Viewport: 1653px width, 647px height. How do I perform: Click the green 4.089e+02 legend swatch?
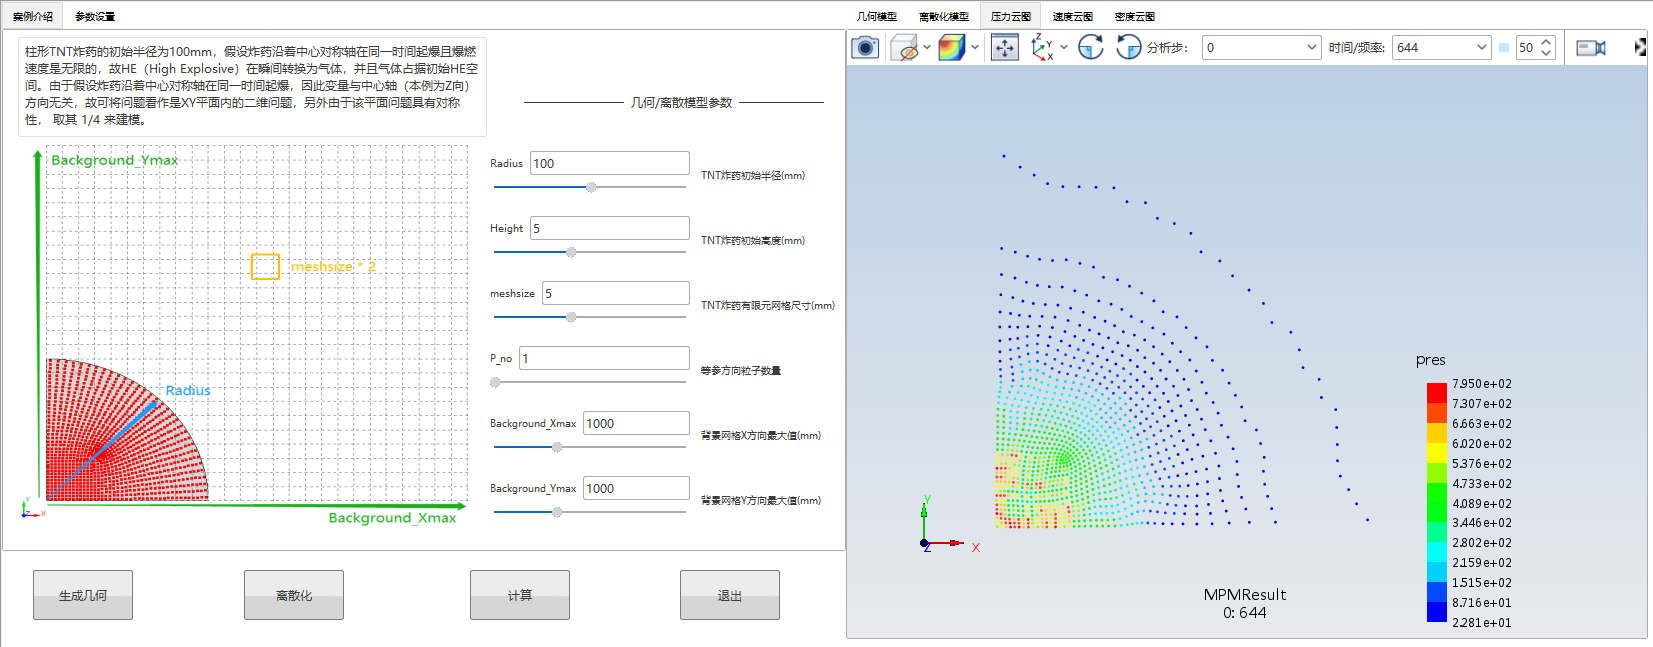click(1437, 512)
